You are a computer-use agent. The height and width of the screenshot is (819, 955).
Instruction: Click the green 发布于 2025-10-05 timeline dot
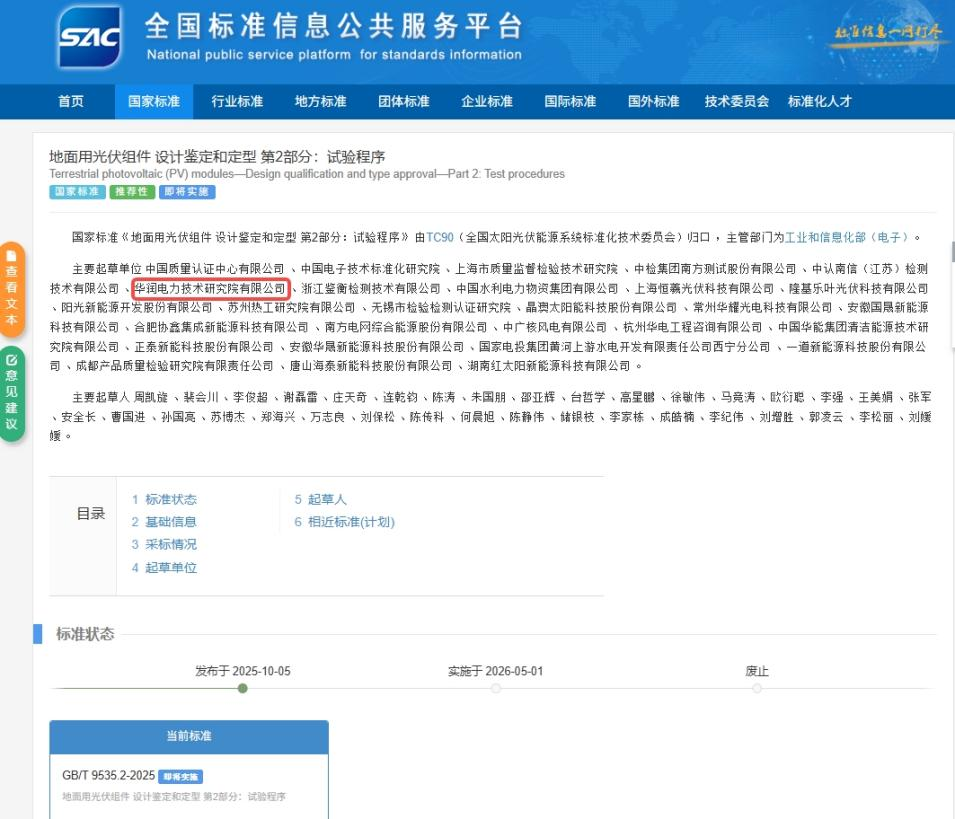tap(243, 688)
